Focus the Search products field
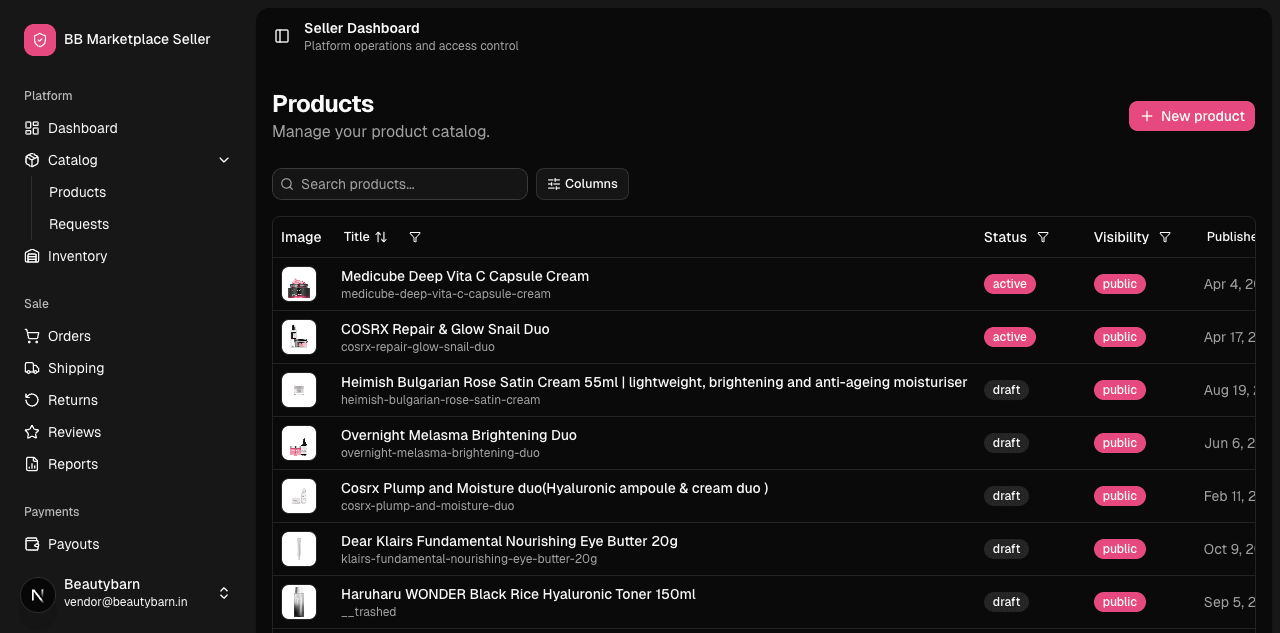Screen dimensions: 1280x633 coord(400,184)
